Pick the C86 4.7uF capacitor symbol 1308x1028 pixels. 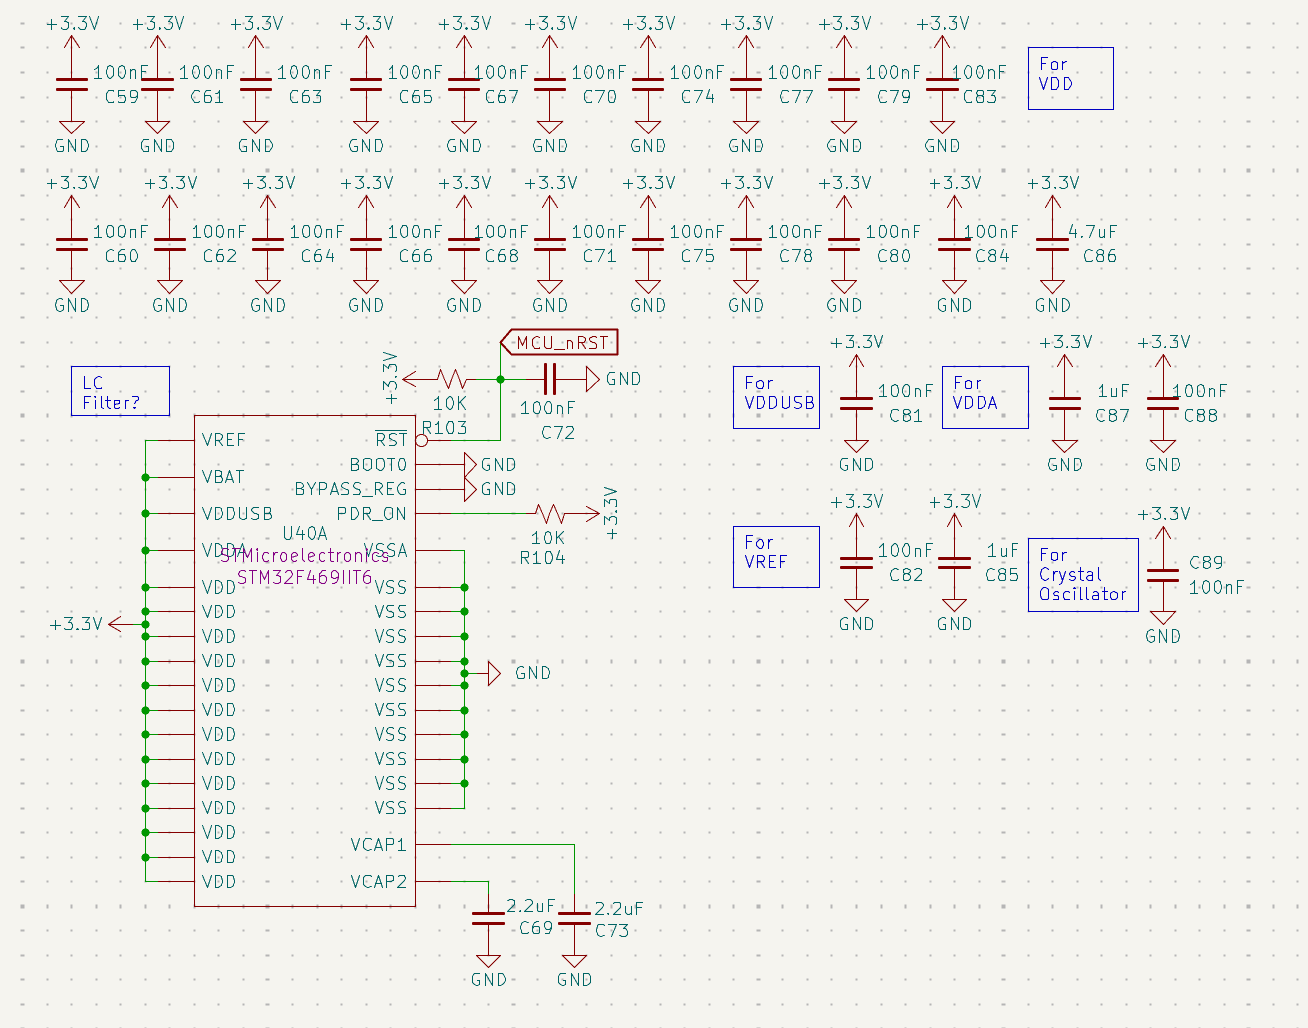click(x=1053, y=244)
